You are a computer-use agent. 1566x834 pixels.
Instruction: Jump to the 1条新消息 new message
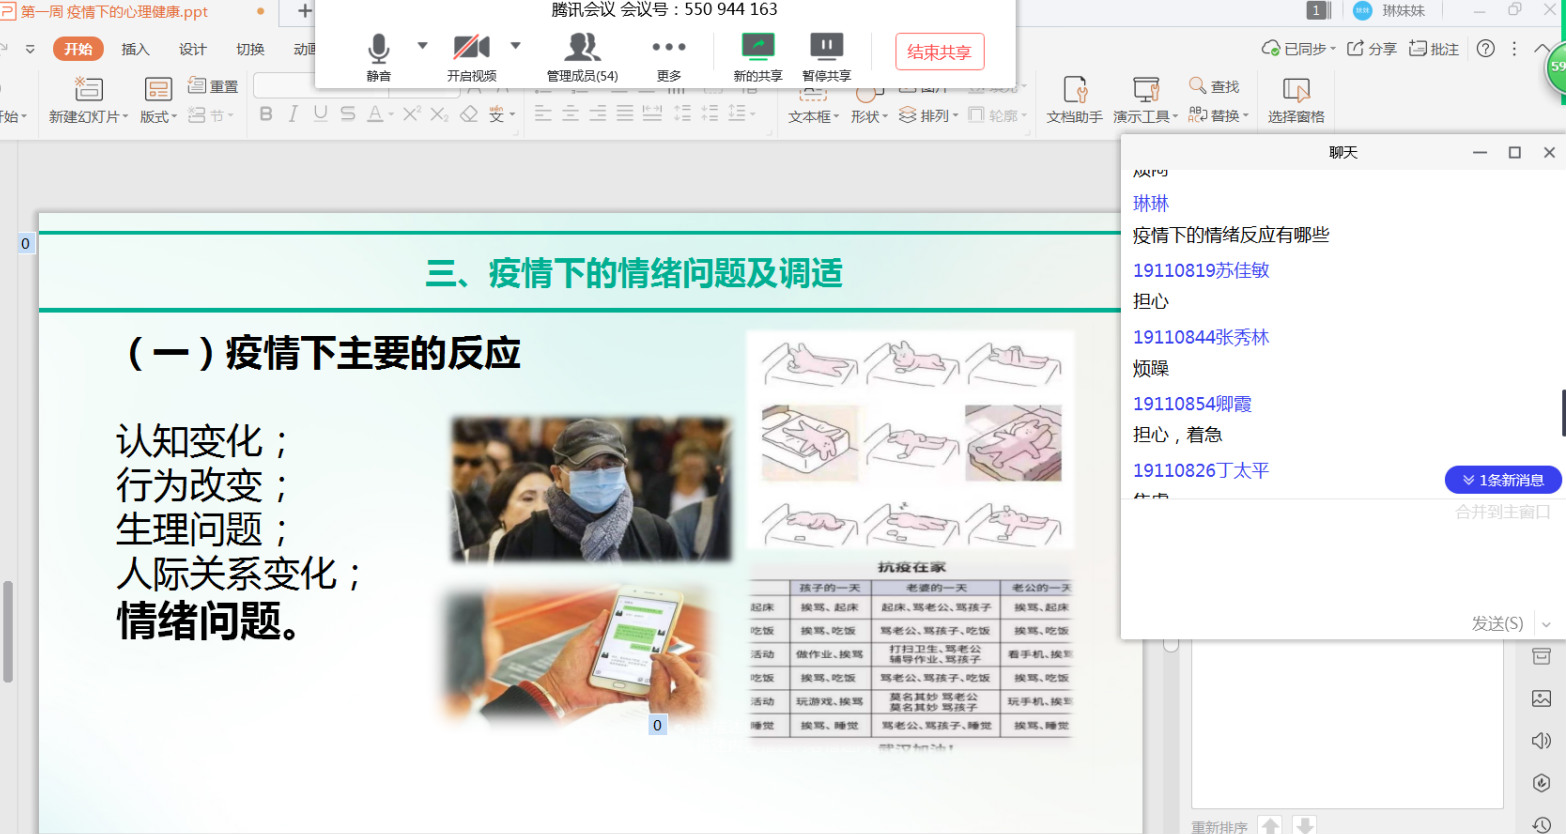[x=1502, y=480]
